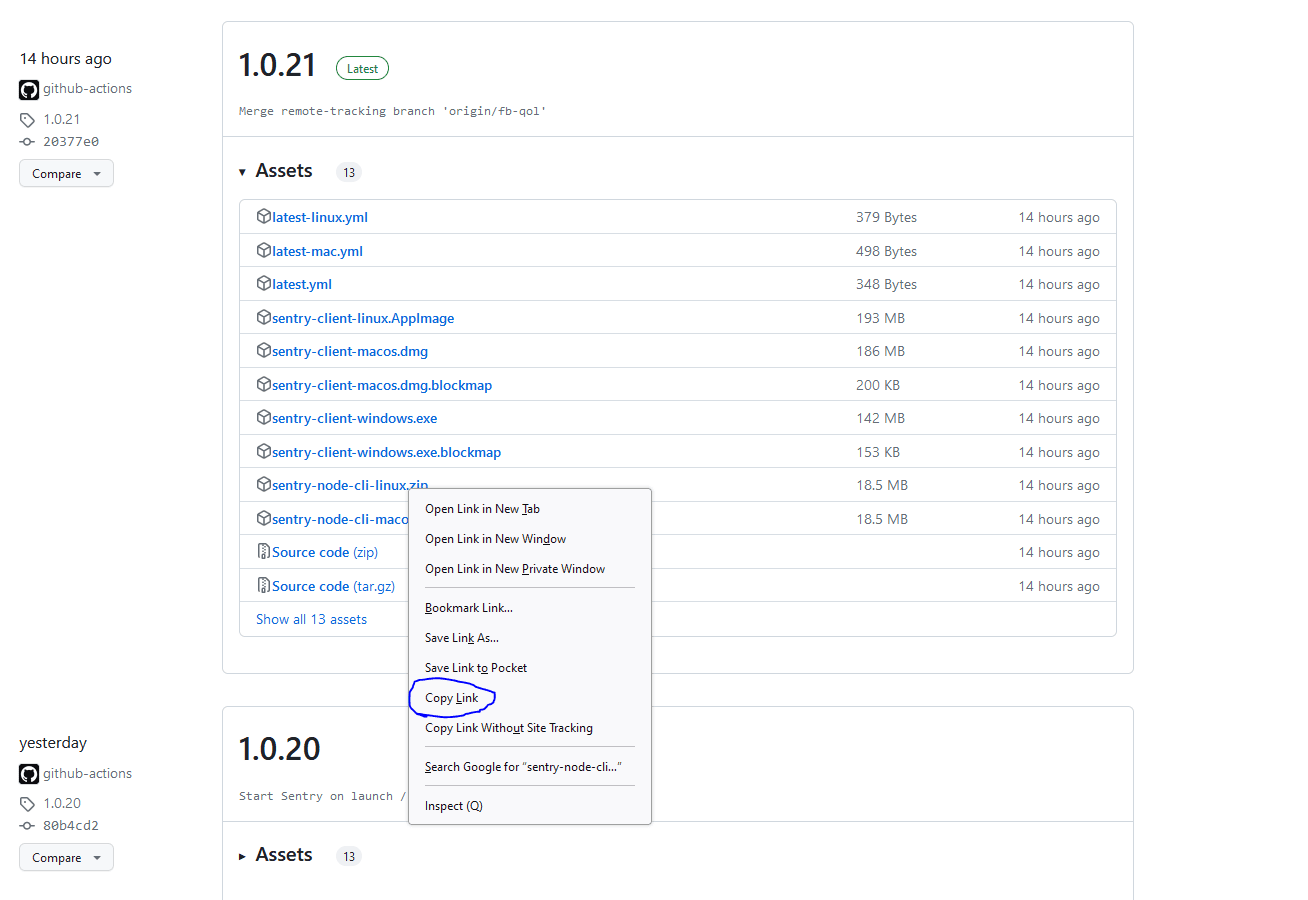The height and width of the screenshot is (900, 1308).
Task: Click GitHub avatar icon for 1.0.20 release author
Action: 29,774
